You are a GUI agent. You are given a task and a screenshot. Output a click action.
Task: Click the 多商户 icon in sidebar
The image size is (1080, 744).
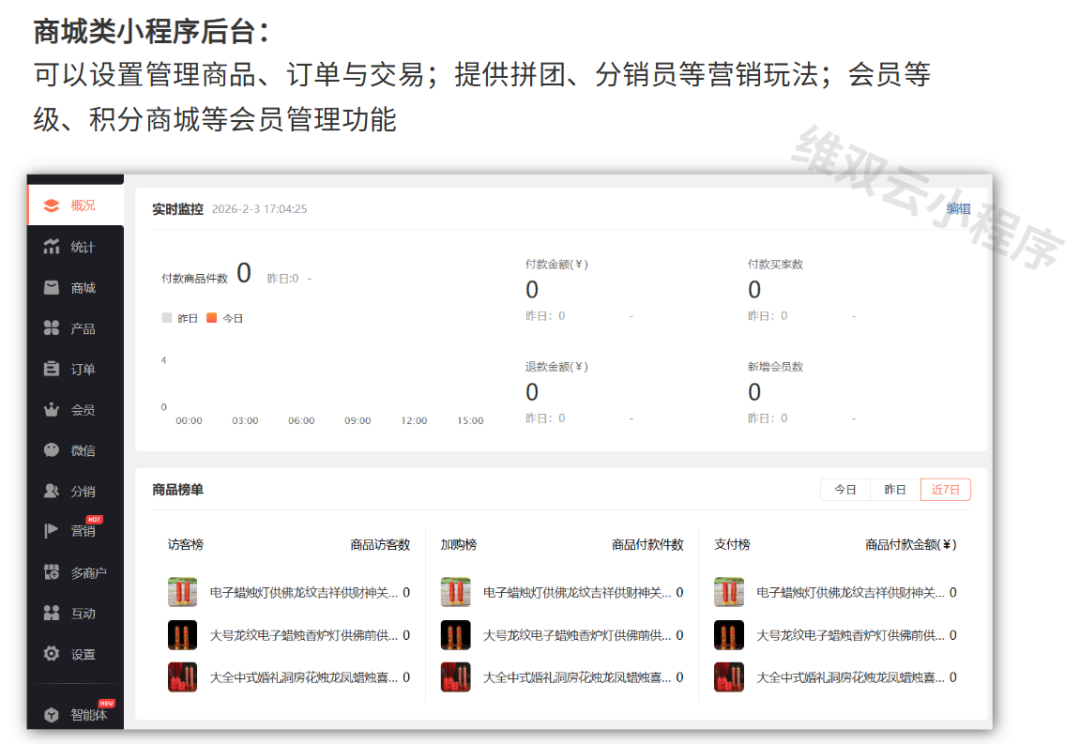pos(52,572)
